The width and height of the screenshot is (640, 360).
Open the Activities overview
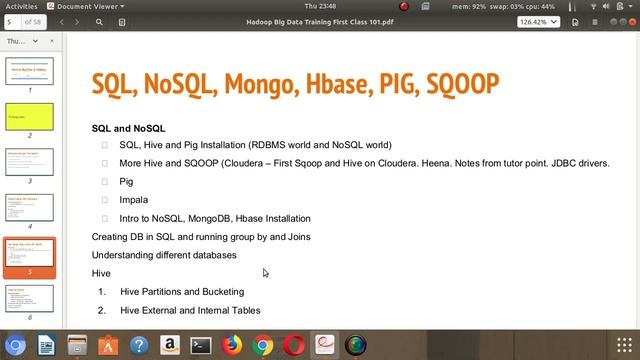pos(21,6)
